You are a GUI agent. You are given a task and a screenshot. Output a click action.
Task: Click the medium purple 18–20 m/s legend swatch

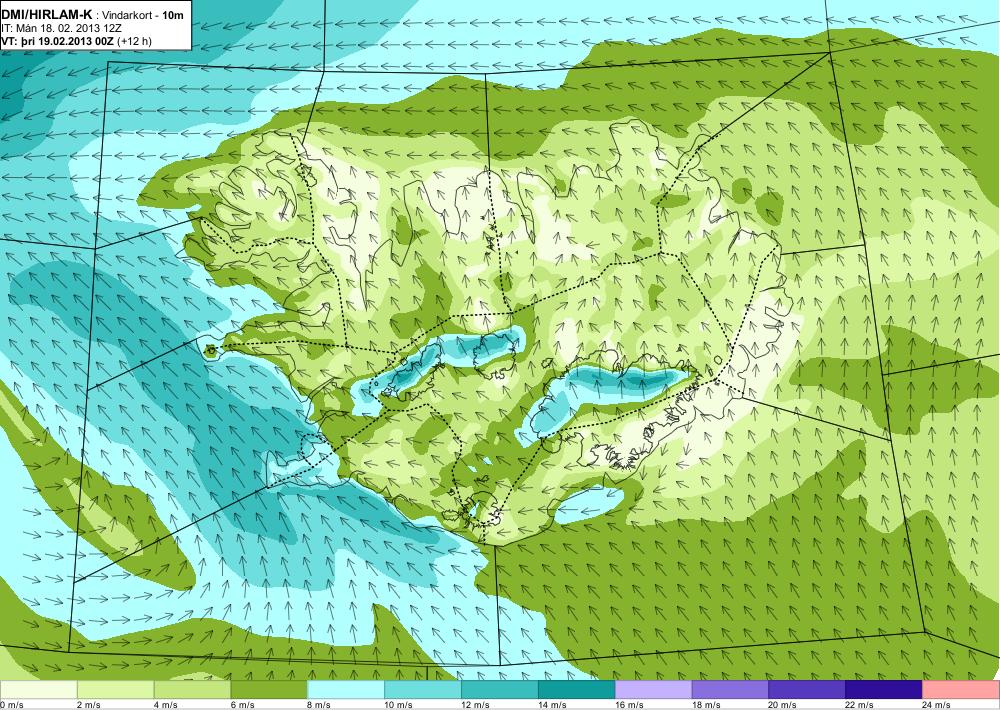(730, 690)
